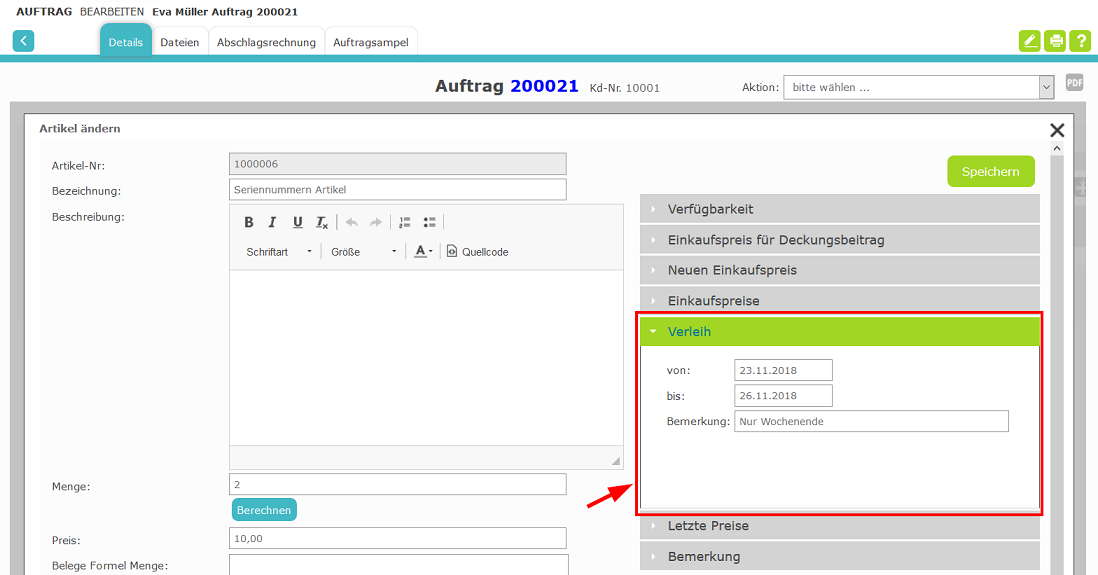Click the green edit pencil icon
The width and height of the screenshot is (1098, 575).
[1029, 41]
